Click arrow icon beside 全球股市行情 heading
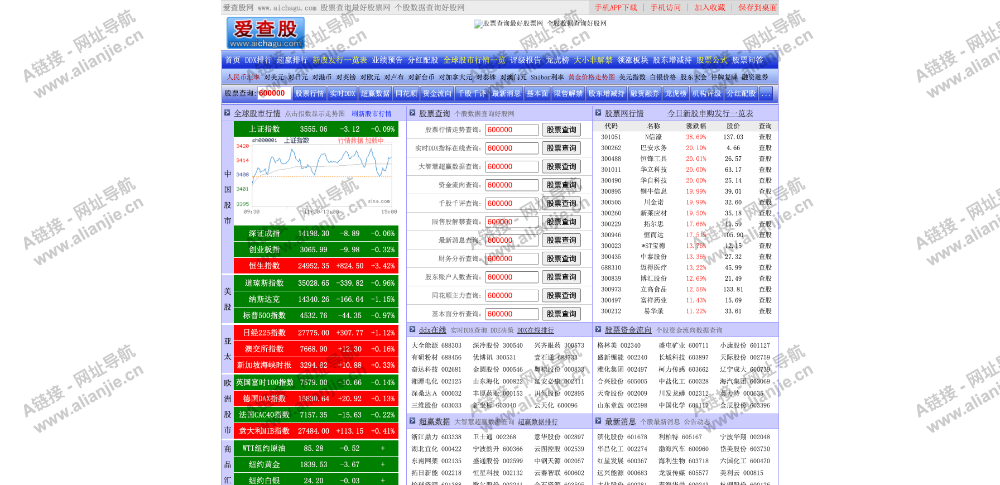Viewport: 1000px width, 485px height. (x=227, y=113)
